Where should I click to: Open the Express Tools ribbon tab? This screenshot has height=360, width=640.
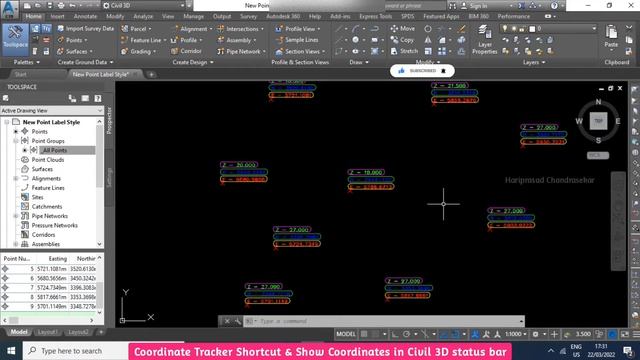375,16
